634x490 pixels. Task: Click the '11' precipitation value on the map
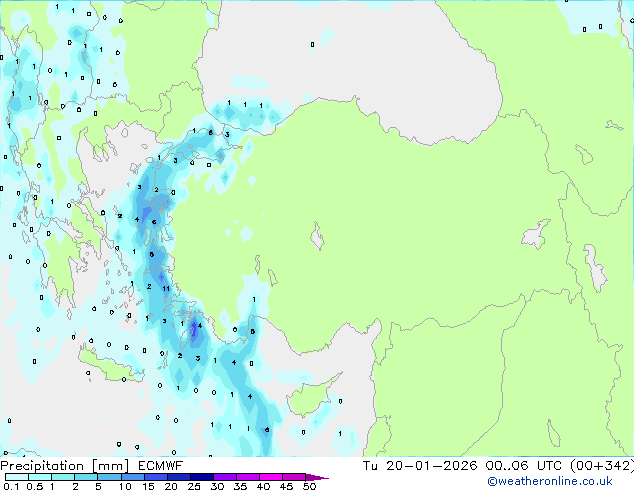point(166,288)
